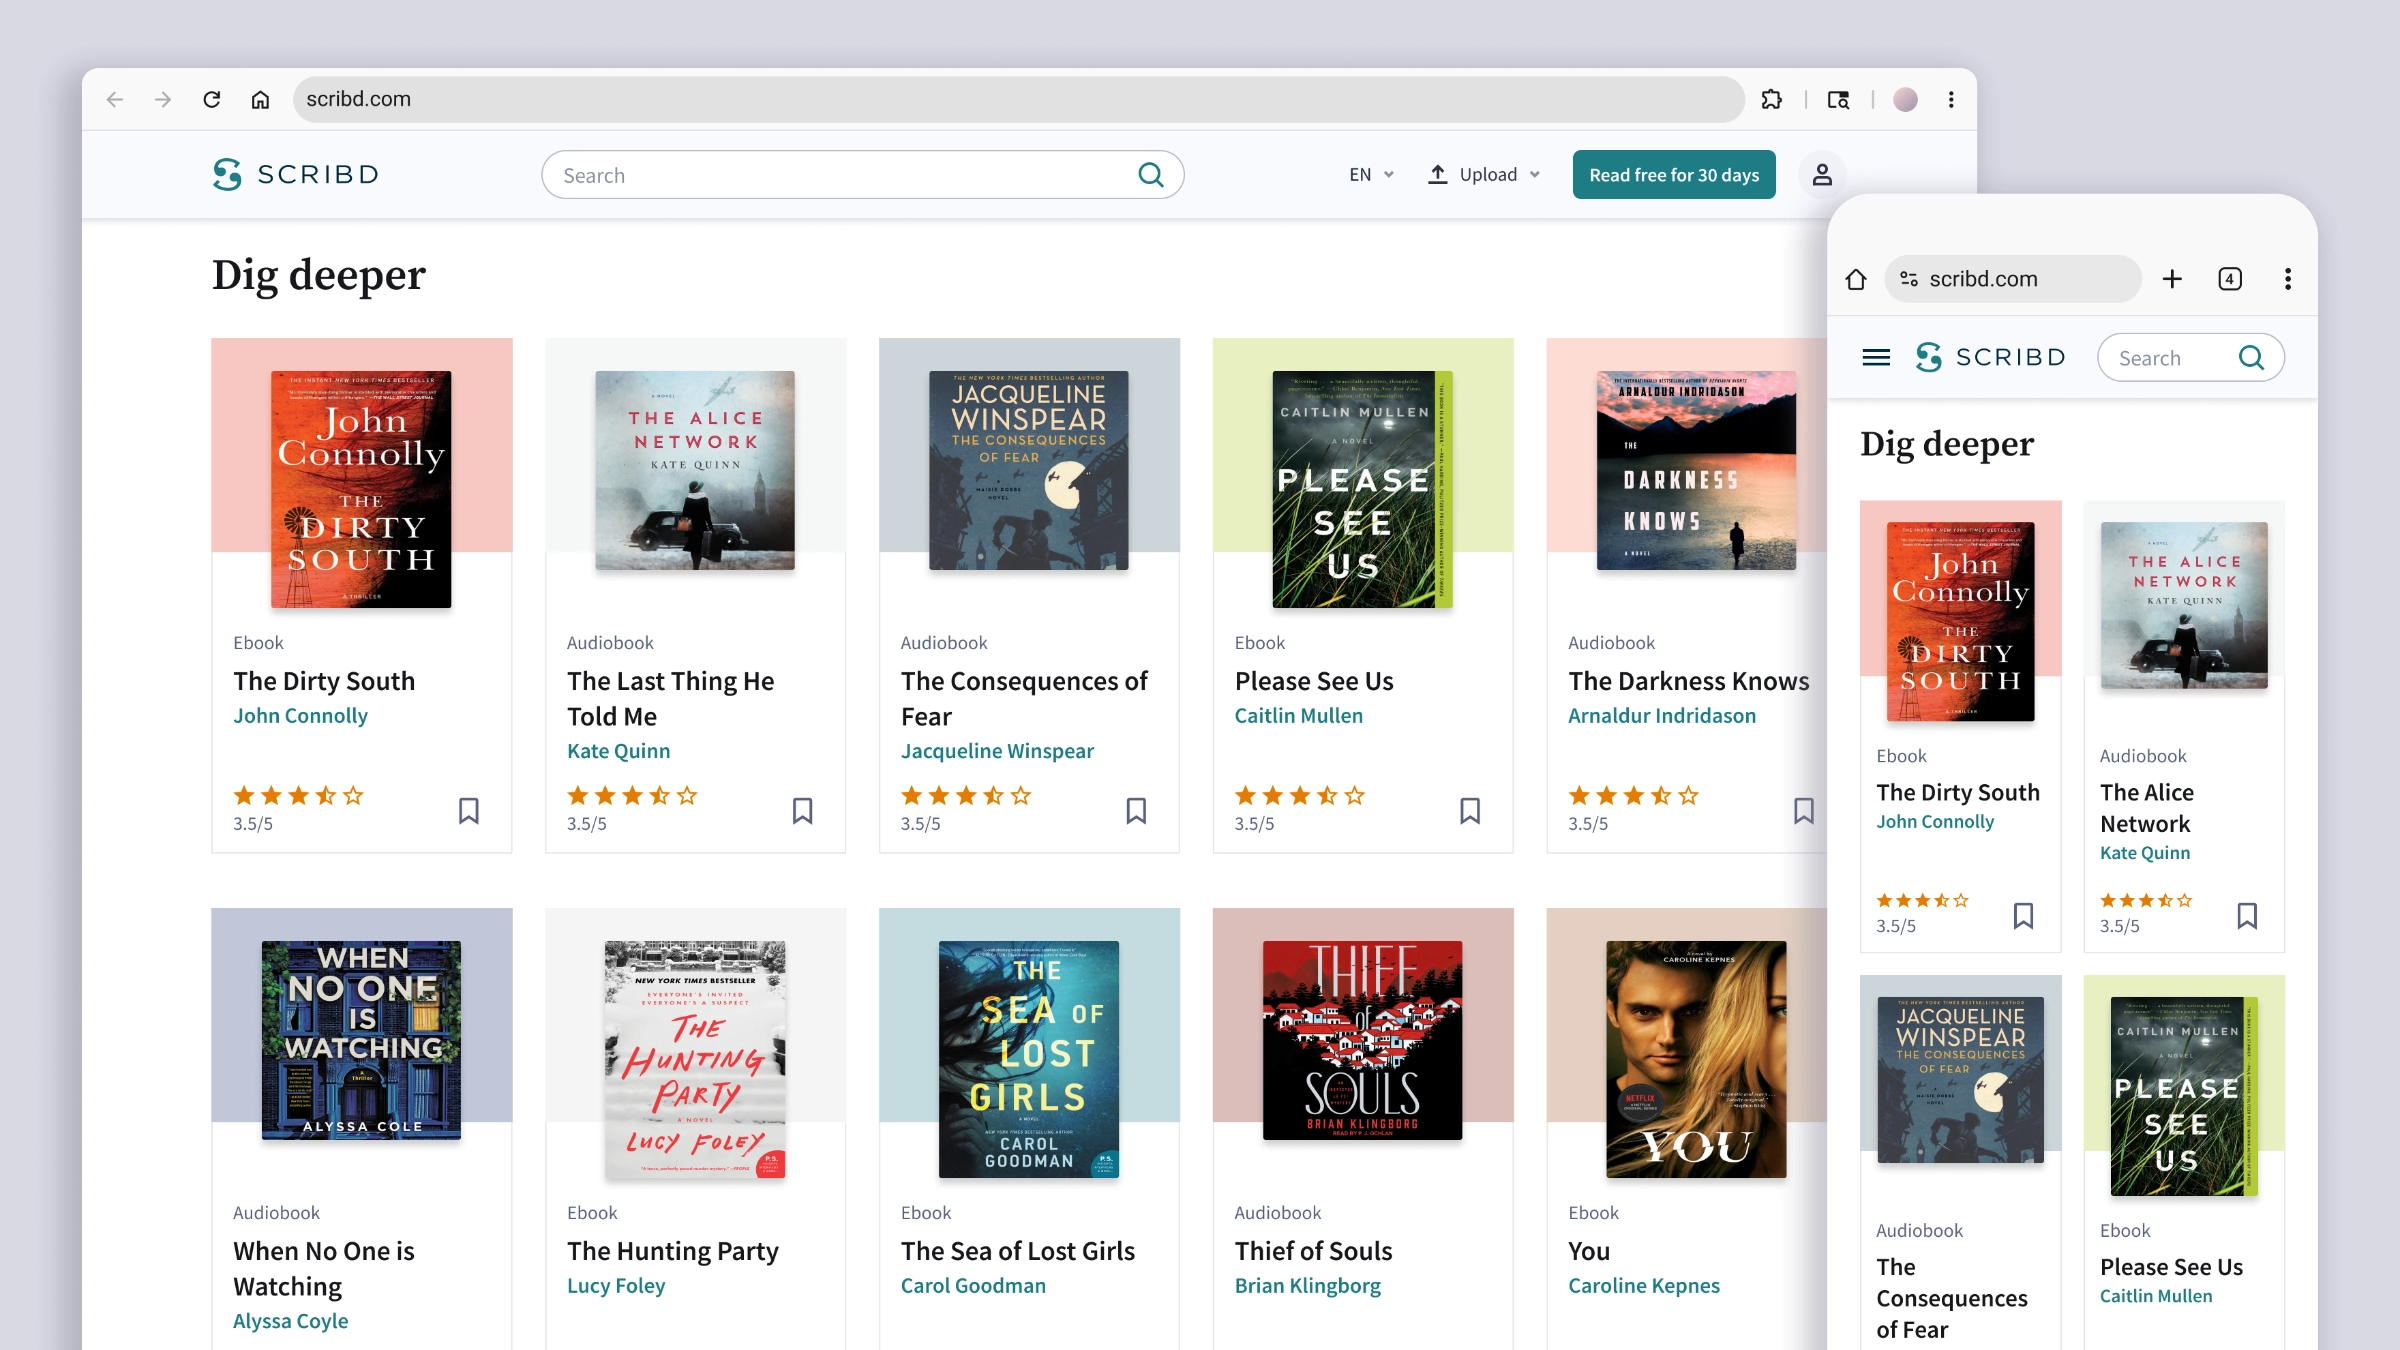Open author Caroline Kepnes link
This screenshot has height=1350, width=2400.
[1644, 1286]
